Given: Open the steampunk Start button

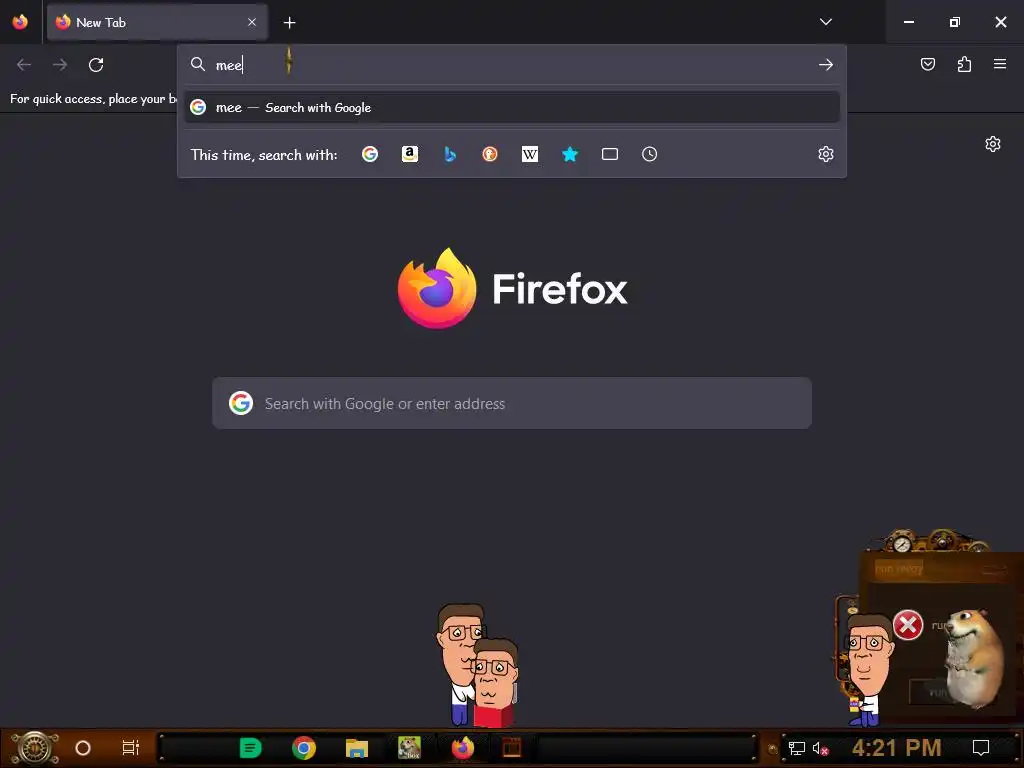Looking at the screenshot, I should pyautogui.click(x=35, y=748).
